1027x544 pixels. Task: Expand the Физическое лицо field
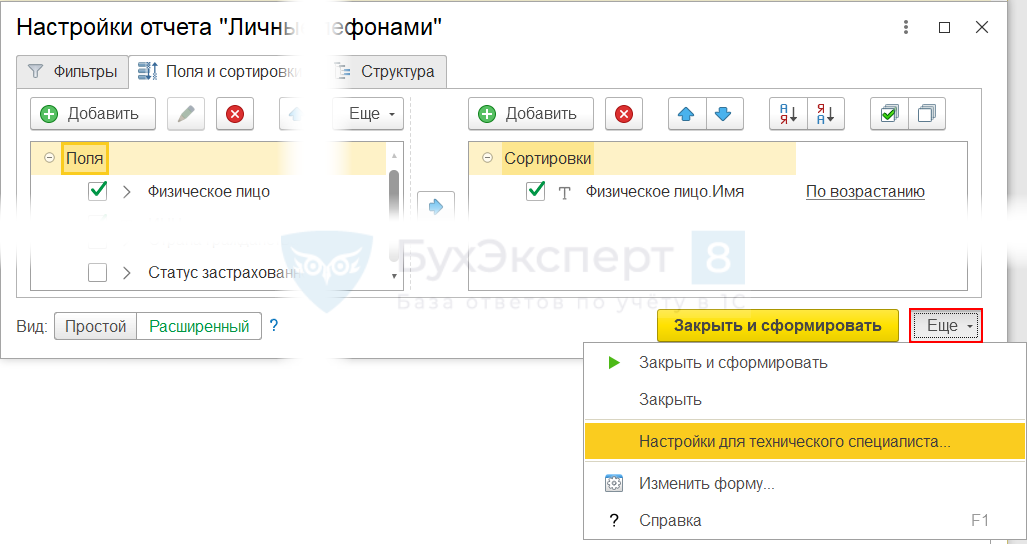[126, 192]
